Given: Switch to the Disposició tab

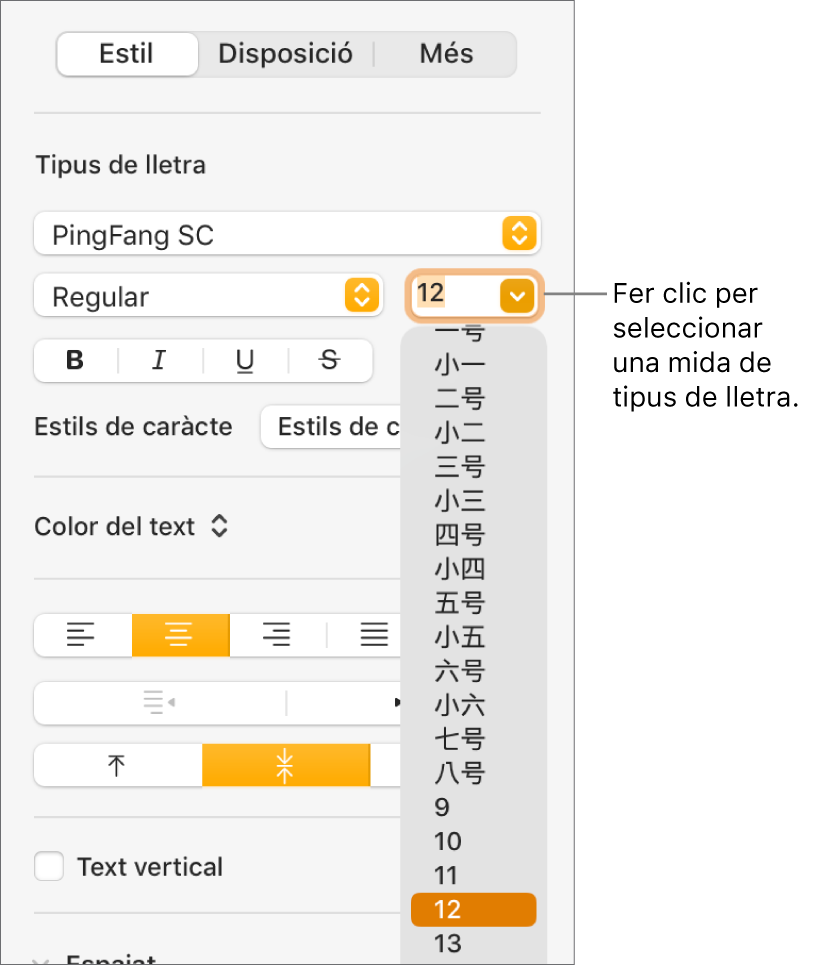Looking at the screenshot, I should (285, 54).
